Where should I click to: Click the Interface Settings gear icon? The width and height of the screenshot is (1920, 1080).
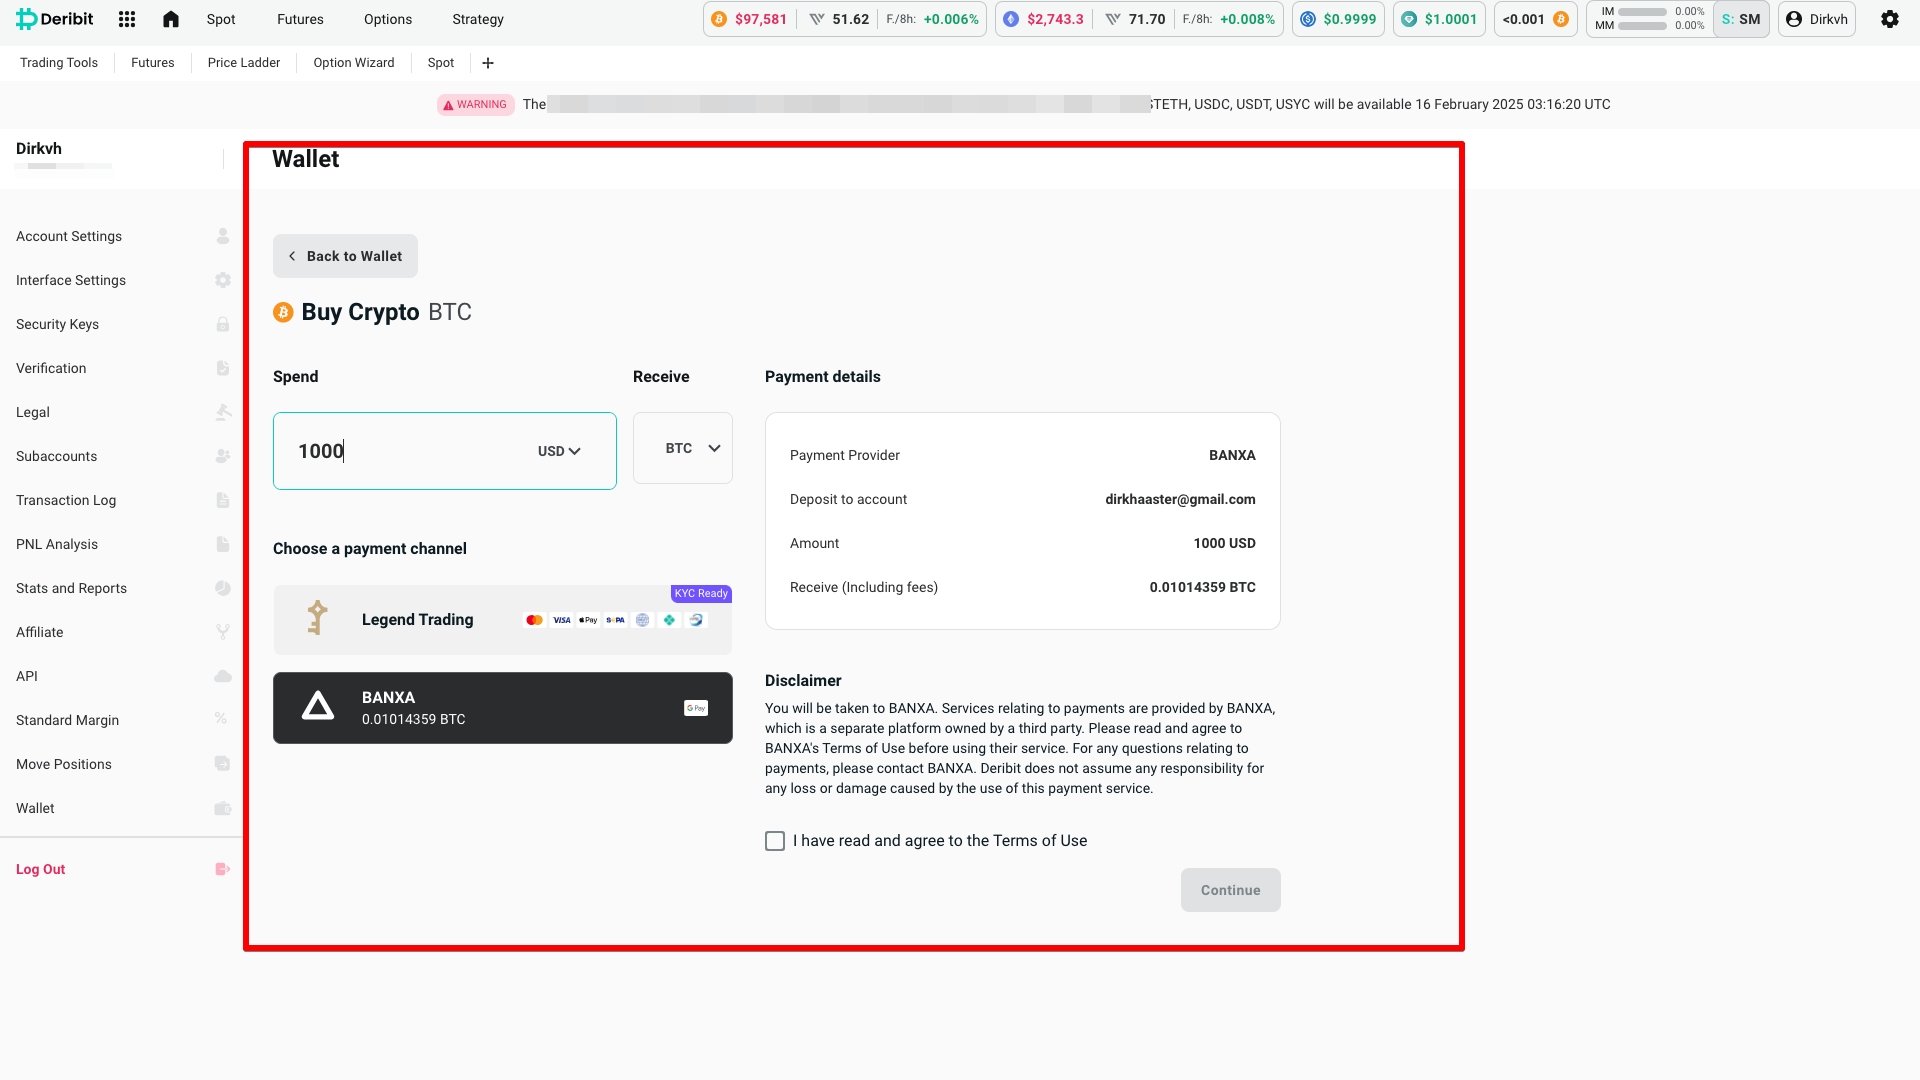[223, 280]
